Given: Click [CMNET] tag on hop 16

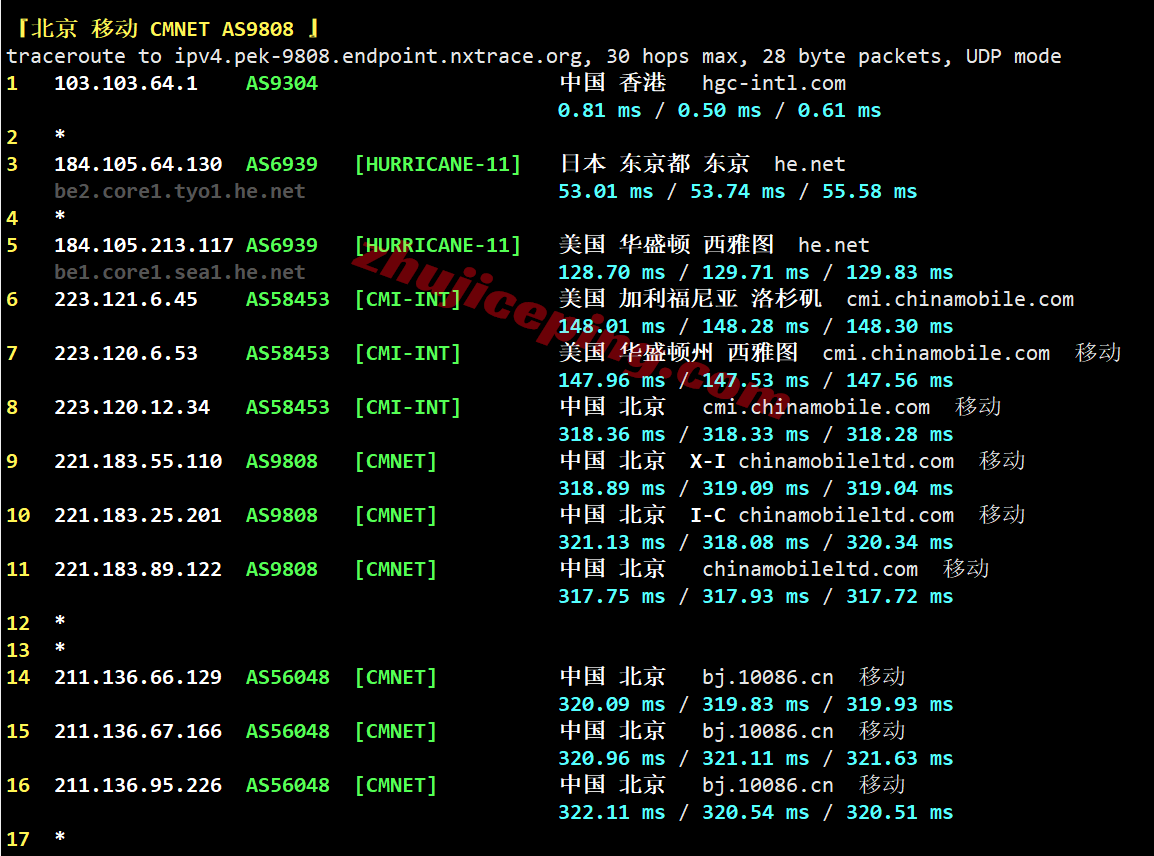Looking at the screenshot, I should point(395,785).
